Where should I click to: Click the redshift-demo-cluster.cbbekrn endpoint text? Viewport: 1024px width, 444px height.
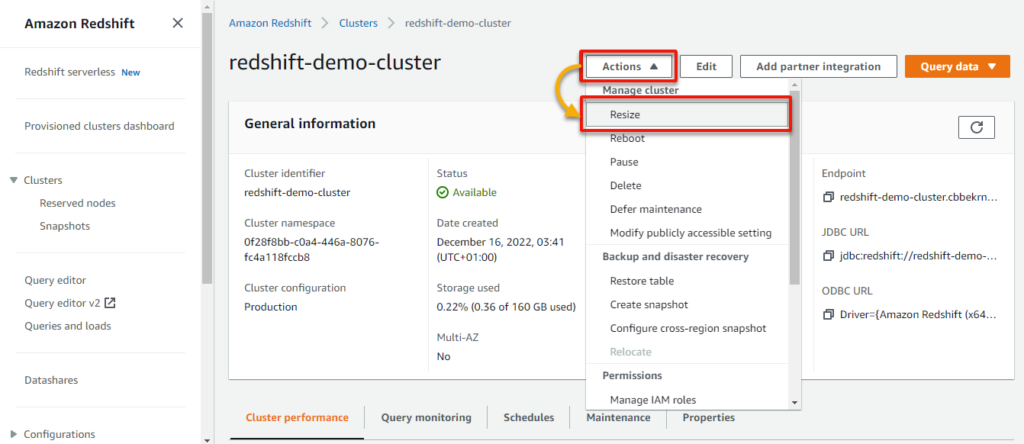[x=918, y=197]
